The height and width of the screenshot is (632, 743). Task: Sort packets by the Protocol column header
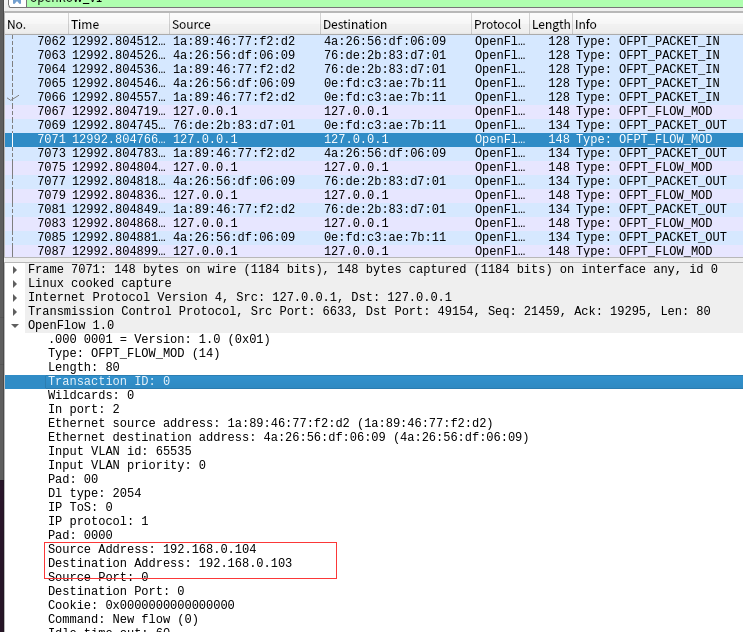click(x=500, y=25)
